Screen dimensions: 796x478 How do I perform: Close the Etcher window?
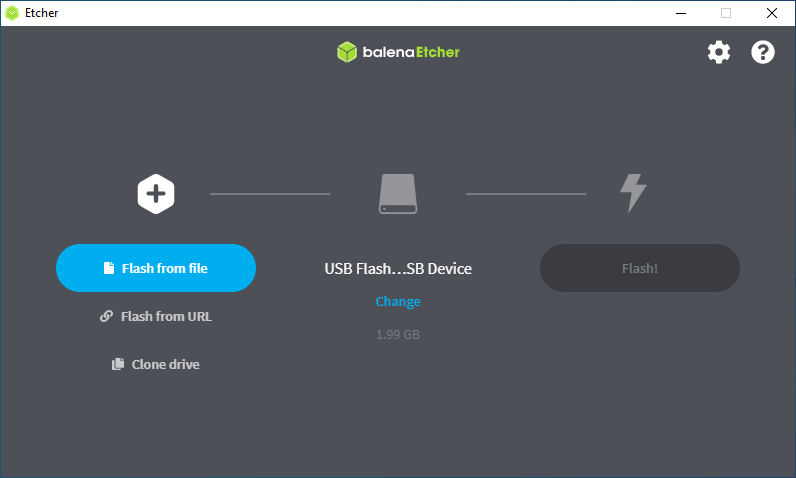click(x=772, y=13)
